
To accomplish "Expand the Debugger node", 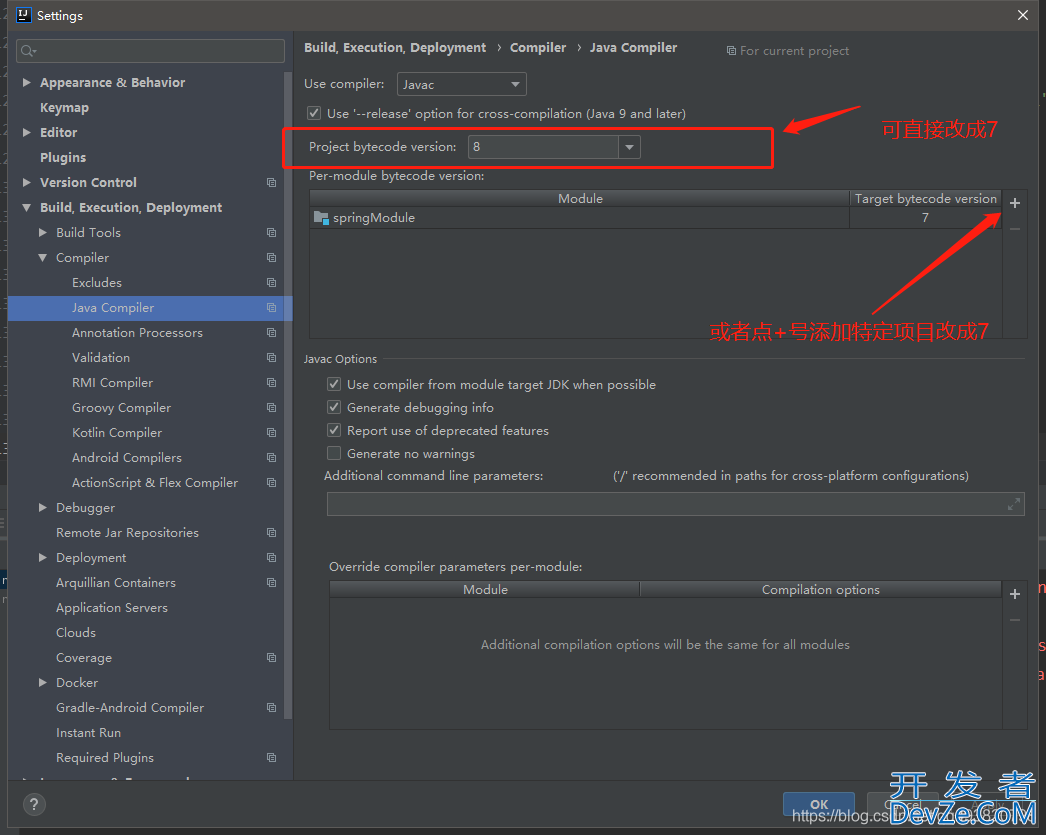I will pos(43,508).
